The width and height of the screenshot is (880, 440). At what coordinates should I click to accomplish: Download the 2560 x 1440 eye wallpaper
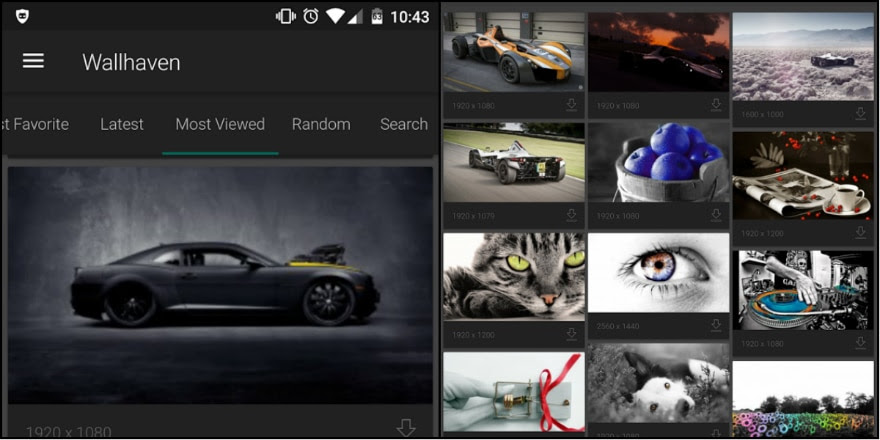tap(716, 326)
